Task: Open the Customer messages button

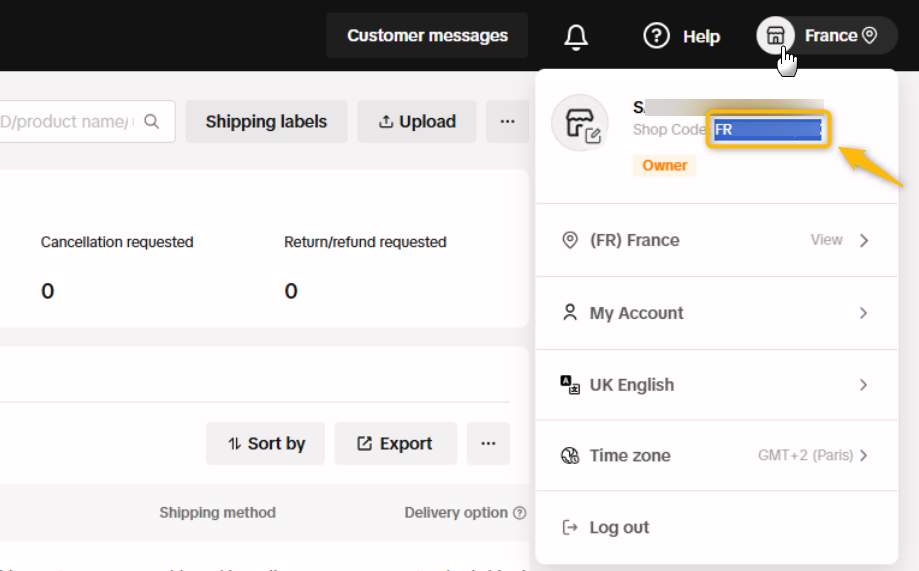Action: coord(427,36)
